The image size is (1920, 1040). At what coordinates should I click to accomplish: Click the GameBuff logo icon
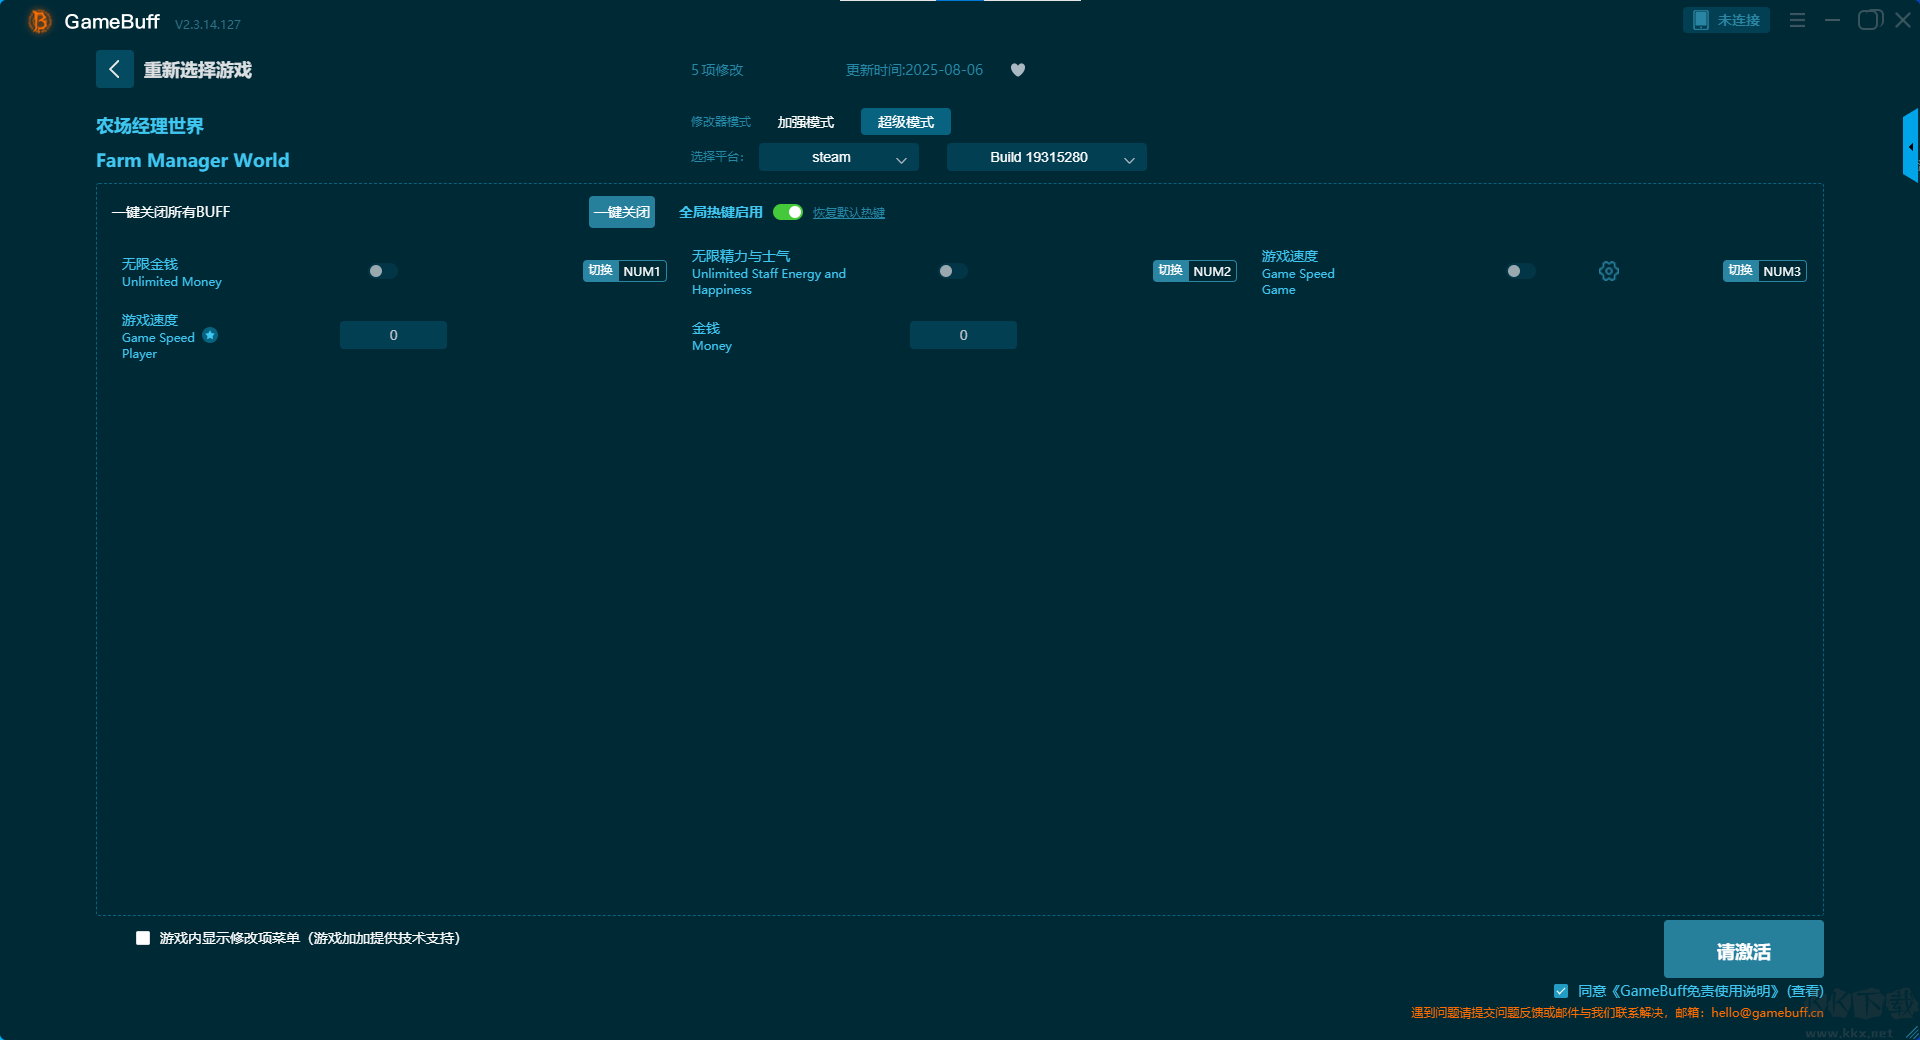pos(39,21)
